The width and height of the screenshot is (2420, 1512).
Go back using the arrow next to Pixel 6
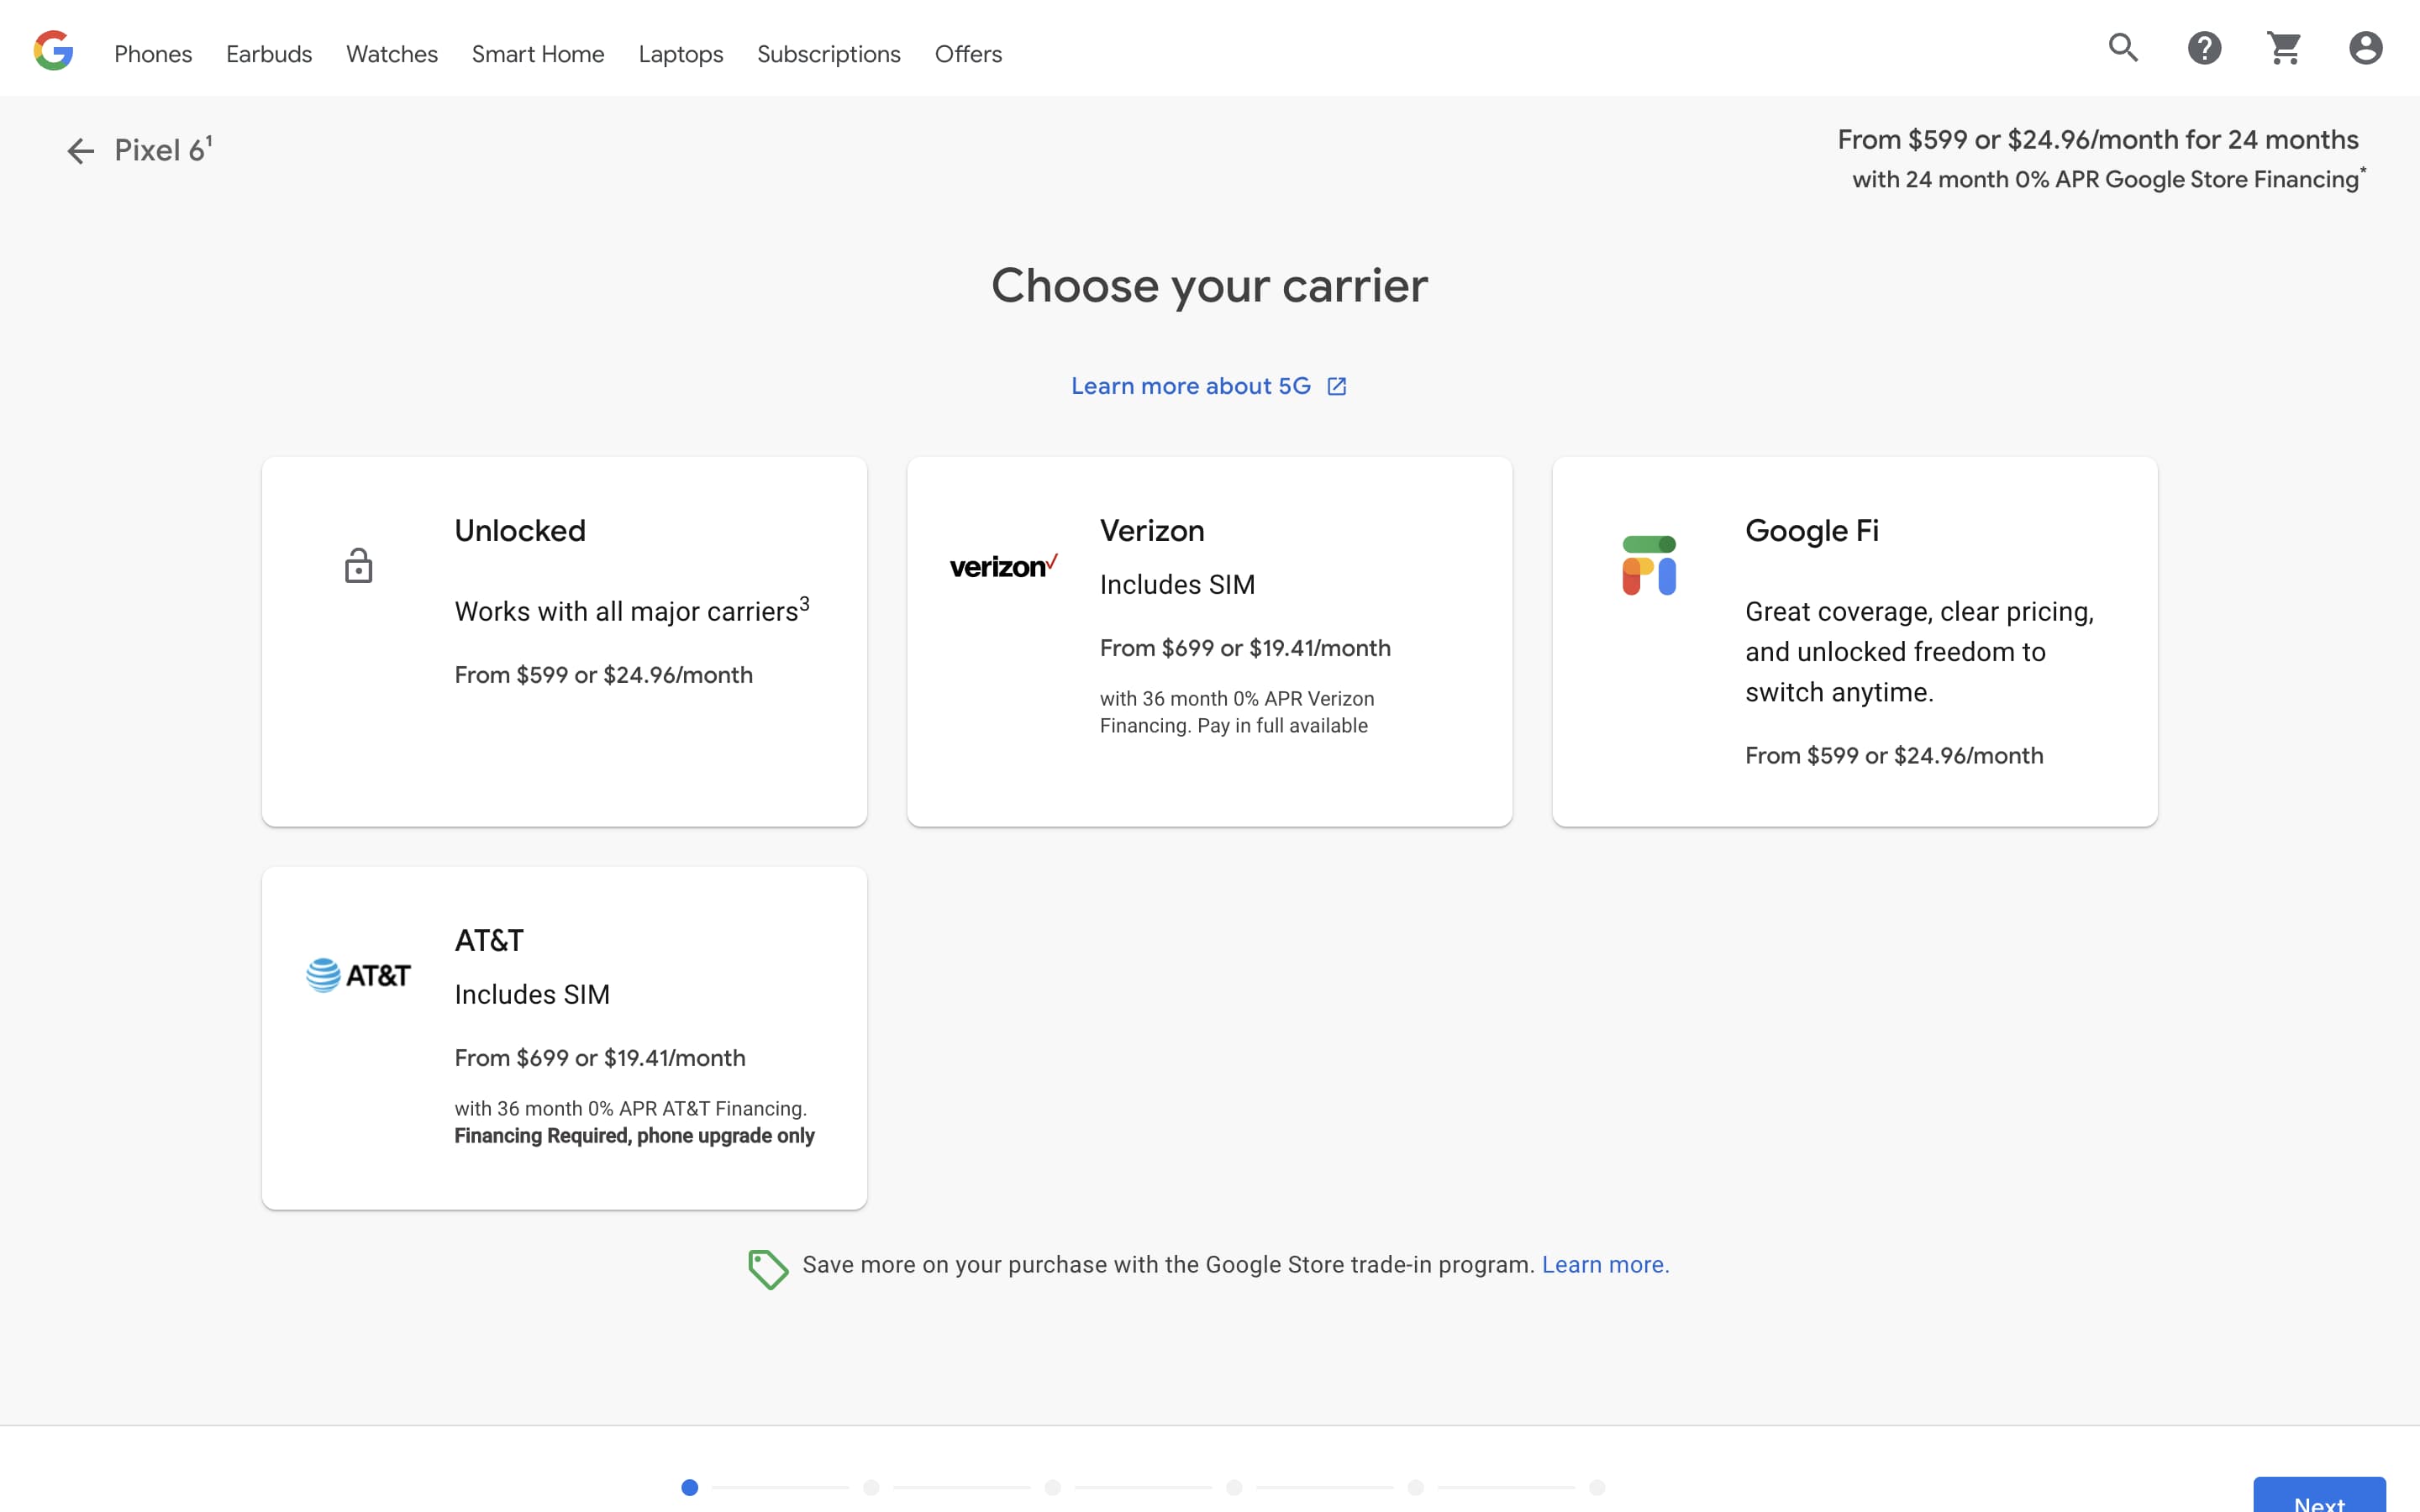pos(80,150)
